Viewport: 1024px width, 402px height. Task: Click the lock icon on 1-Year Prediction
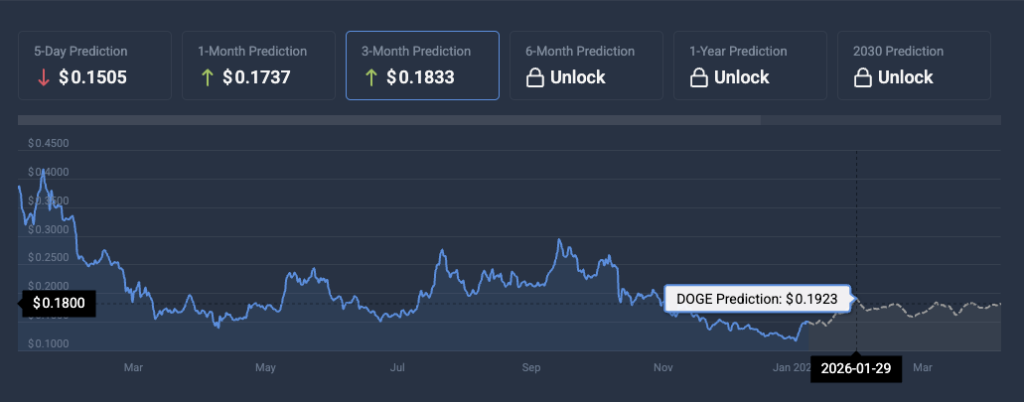698,78
